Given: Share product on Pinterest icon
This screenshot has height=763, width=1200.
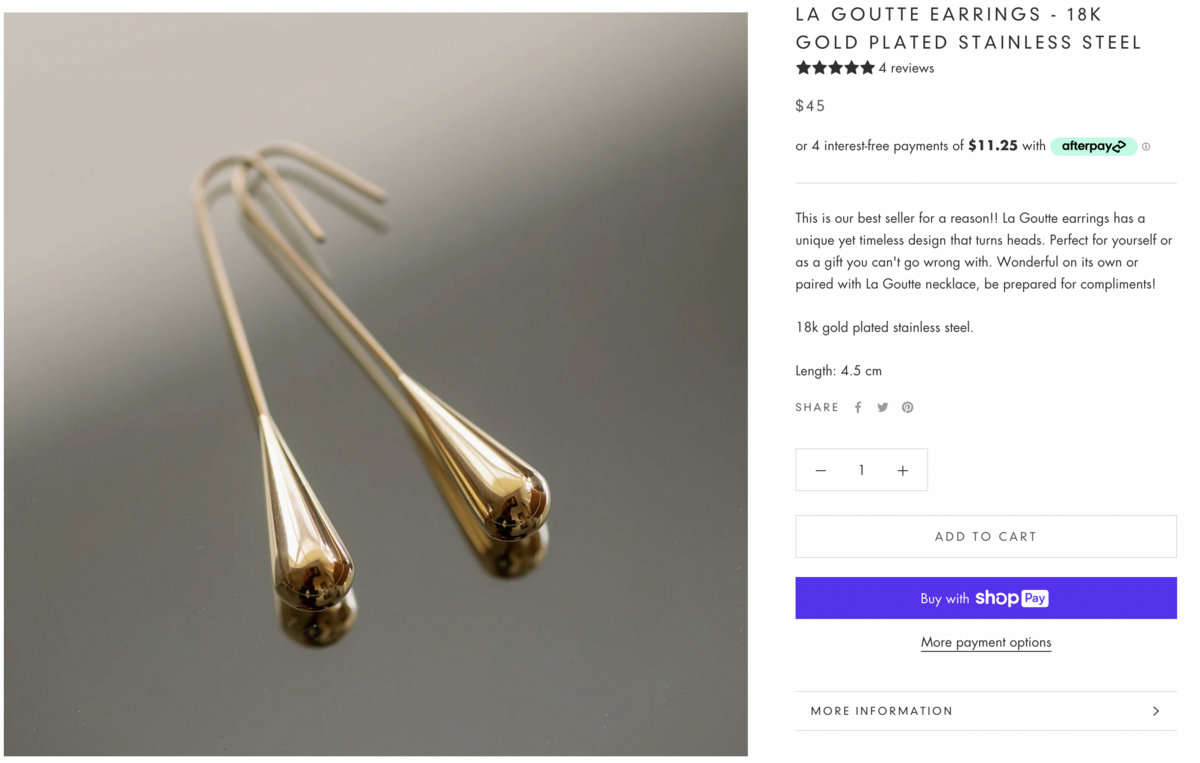Looking at the screenshot, I should coord(908,407).
